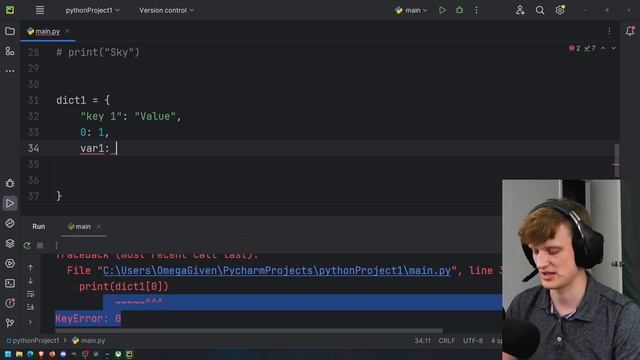Open Project tool window folder icon
Screen dimensions: 640x360
point(10,31)
